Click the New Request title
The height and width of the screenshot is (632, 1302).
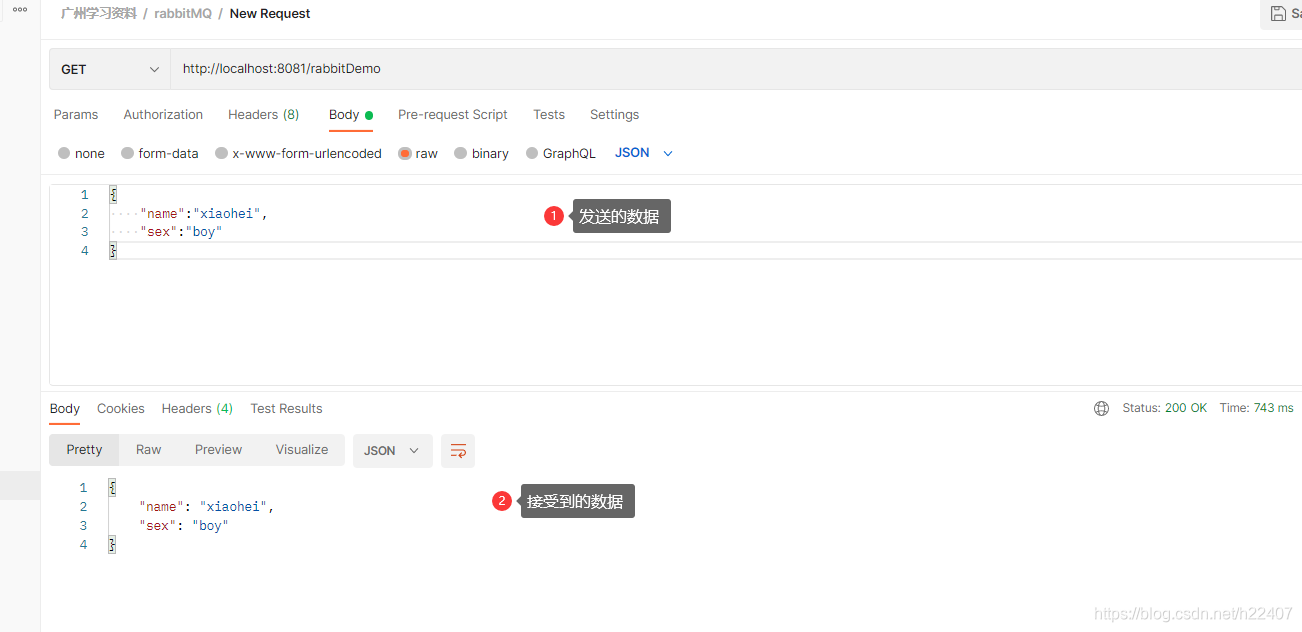[270, 14]
